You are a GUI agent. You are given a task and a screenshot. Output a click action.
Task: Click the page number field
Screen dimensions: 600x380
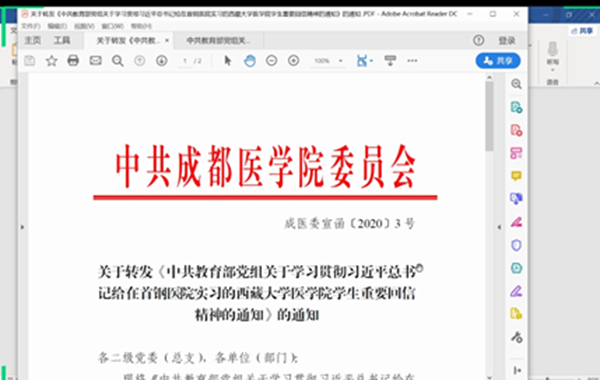tap(185, 61)
